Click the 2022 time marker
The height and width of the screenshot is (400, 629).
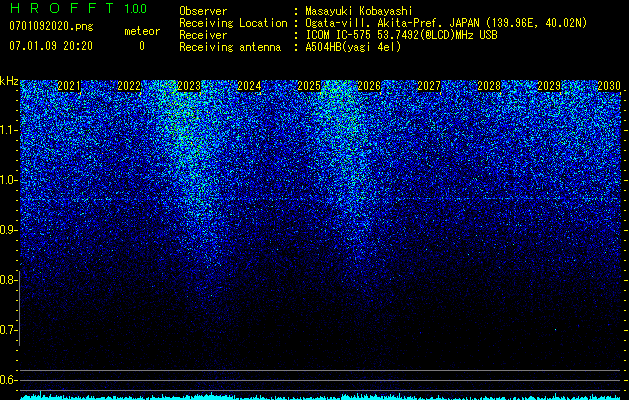click(129, 86)
